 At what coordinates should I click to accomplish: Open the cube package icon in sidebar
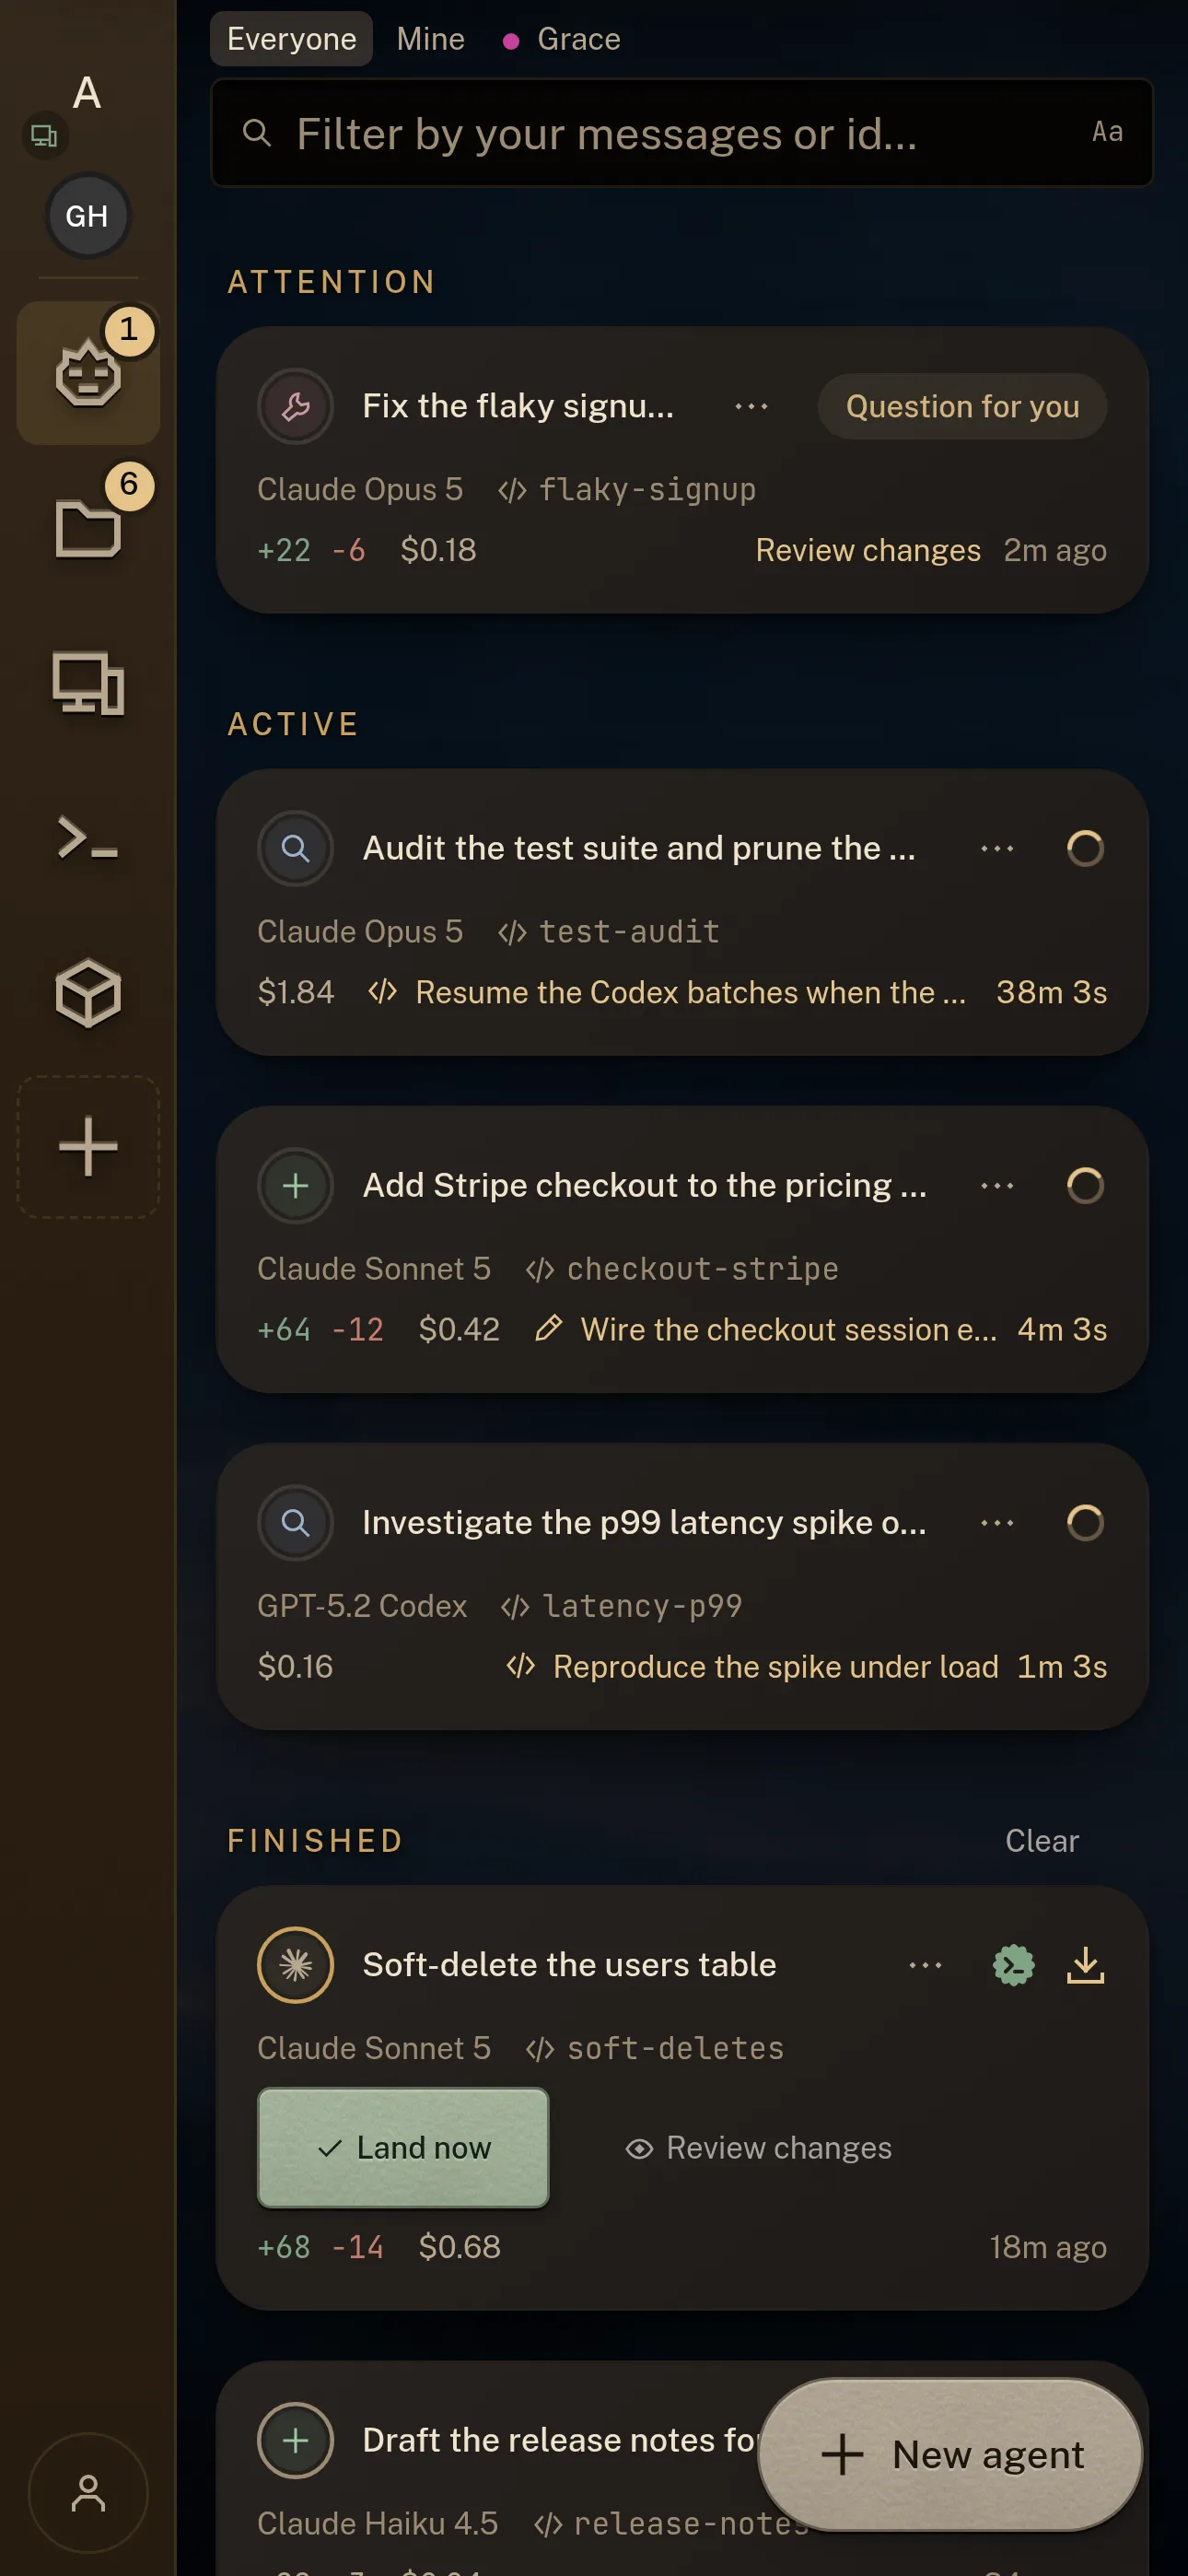(88, 993)
